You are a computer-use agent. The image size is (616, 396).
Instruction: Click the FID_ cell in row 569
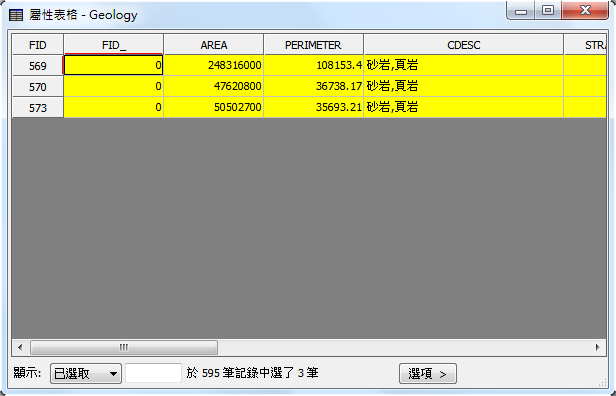[x=114, y=65]
